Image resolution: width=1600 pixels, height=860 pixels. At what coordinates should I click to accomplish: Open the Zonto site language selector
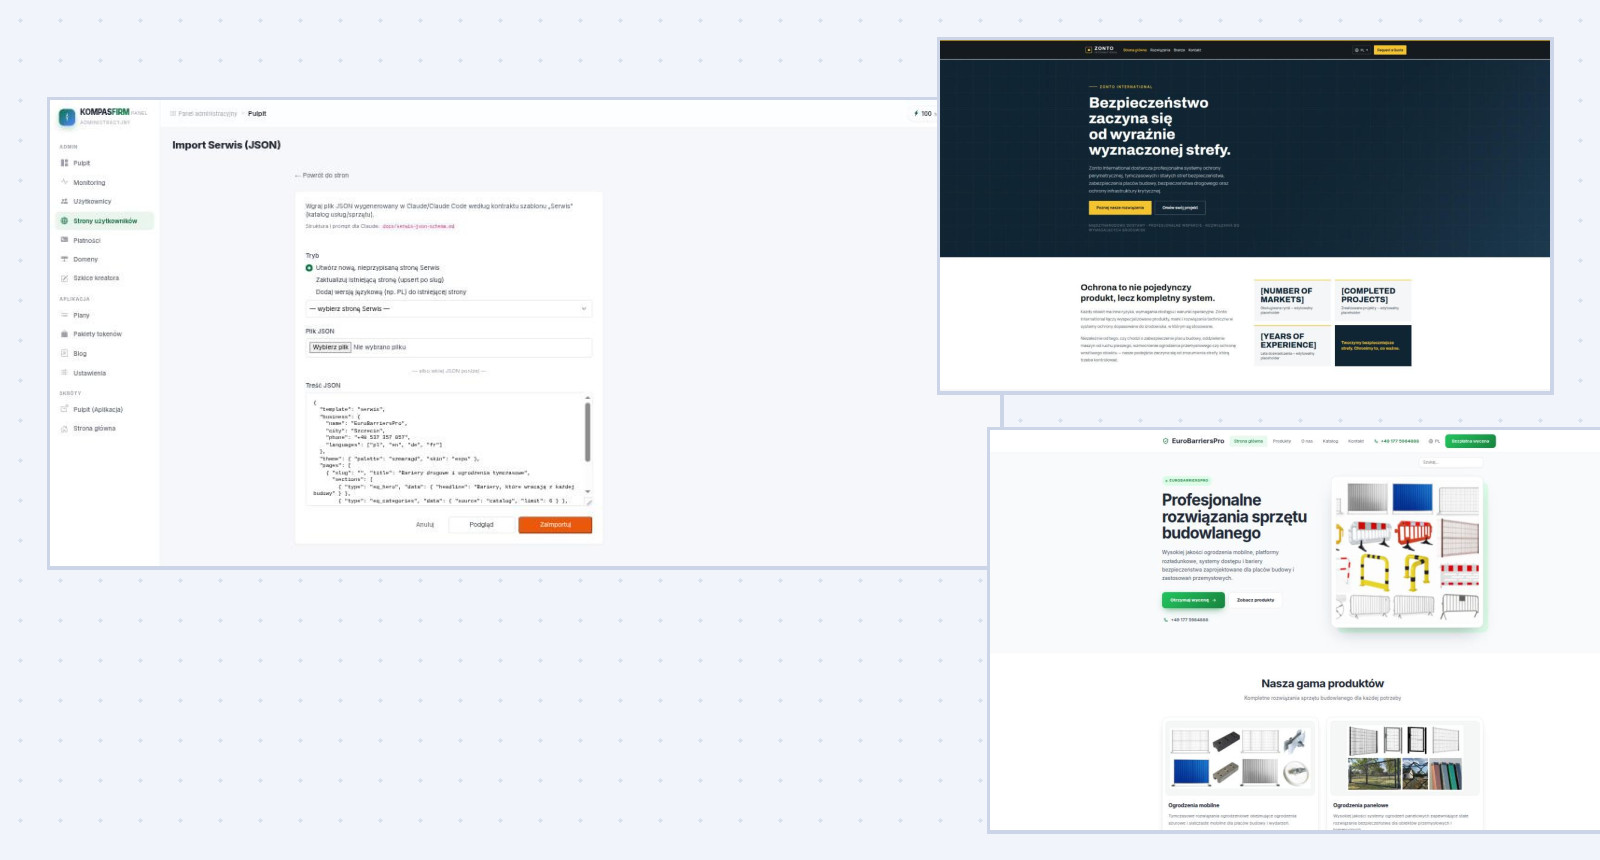point(1360,50)
